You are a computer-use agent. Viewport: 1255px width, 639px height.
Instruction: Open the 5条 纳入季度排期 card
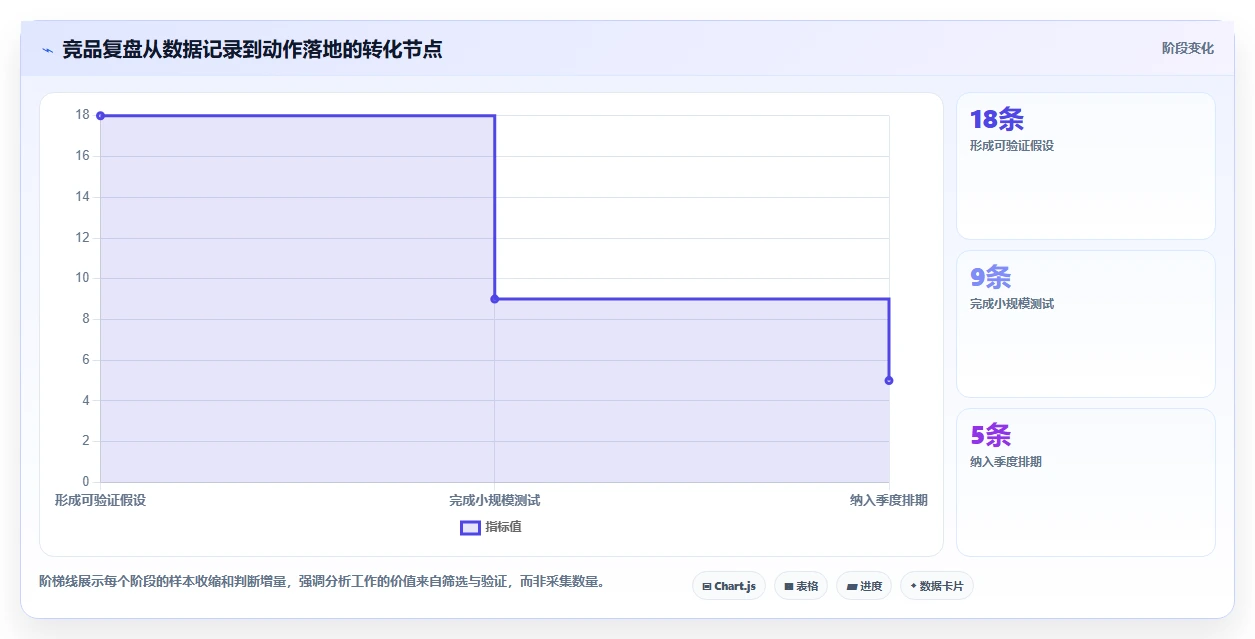coord(1086,482)
